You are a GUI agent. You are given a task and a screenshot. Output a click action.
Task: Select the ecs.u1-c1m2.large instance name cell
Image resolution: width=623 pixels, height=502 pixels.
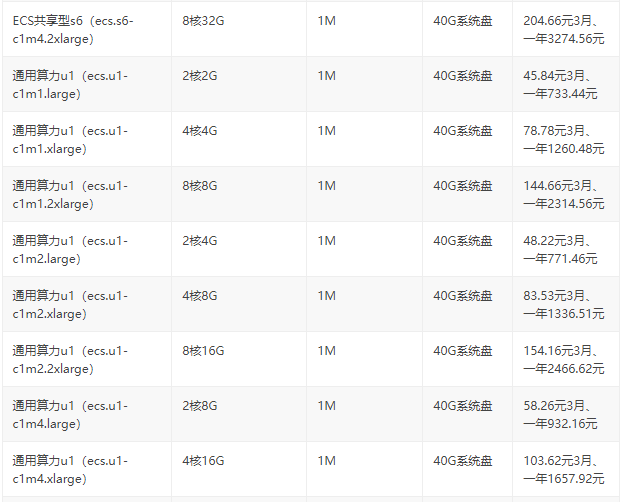(70, 249)
